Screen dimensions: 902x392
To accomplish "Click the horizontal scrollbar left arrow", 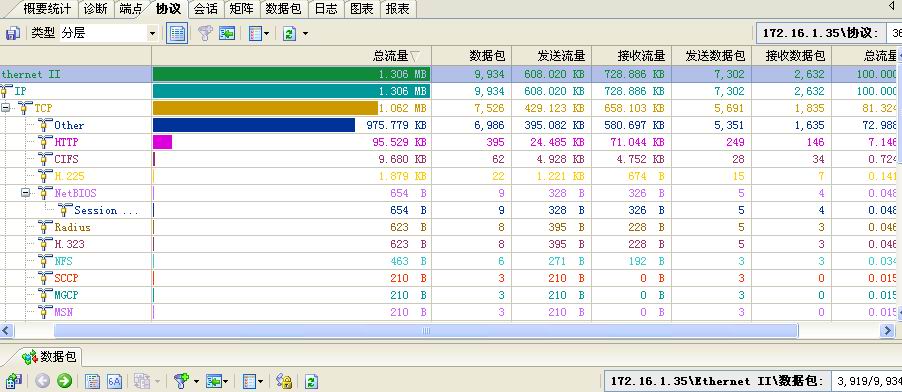I will (x=6, y=330).
